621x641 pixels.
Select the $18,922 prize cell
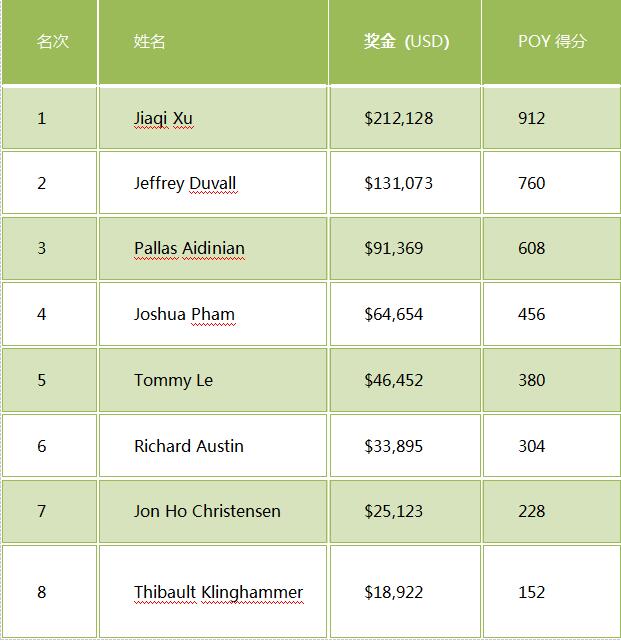405,592
